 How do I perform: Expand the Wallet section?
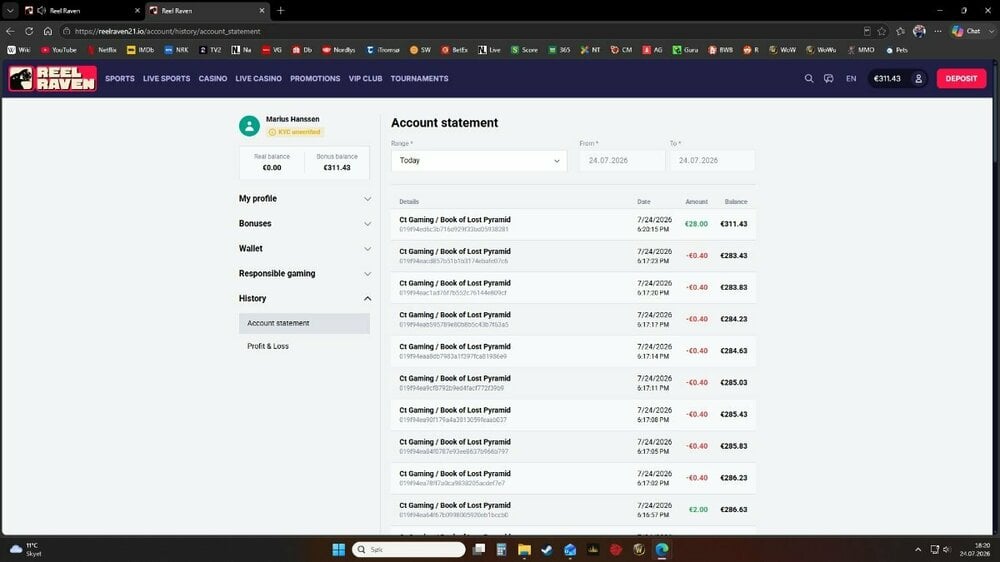[305, 249]
